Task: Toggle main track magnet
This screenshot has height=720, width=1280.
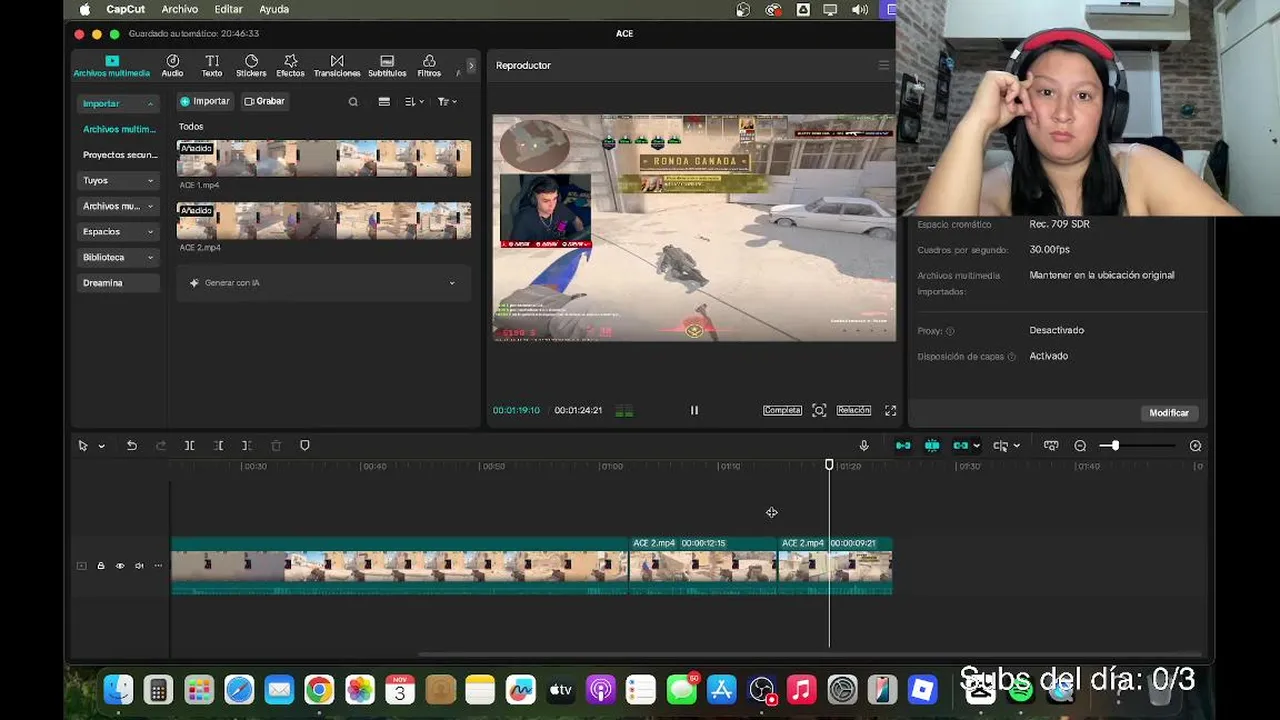Action: coord(903,446)
